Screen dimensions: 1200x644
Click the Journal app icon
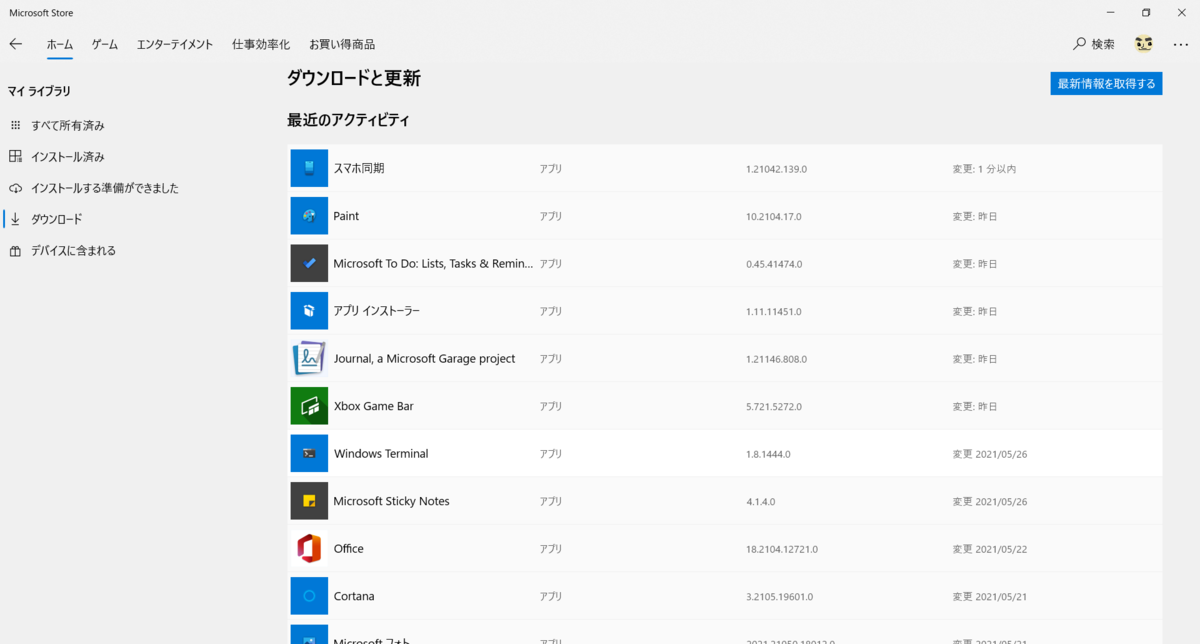tap(309, 358)
